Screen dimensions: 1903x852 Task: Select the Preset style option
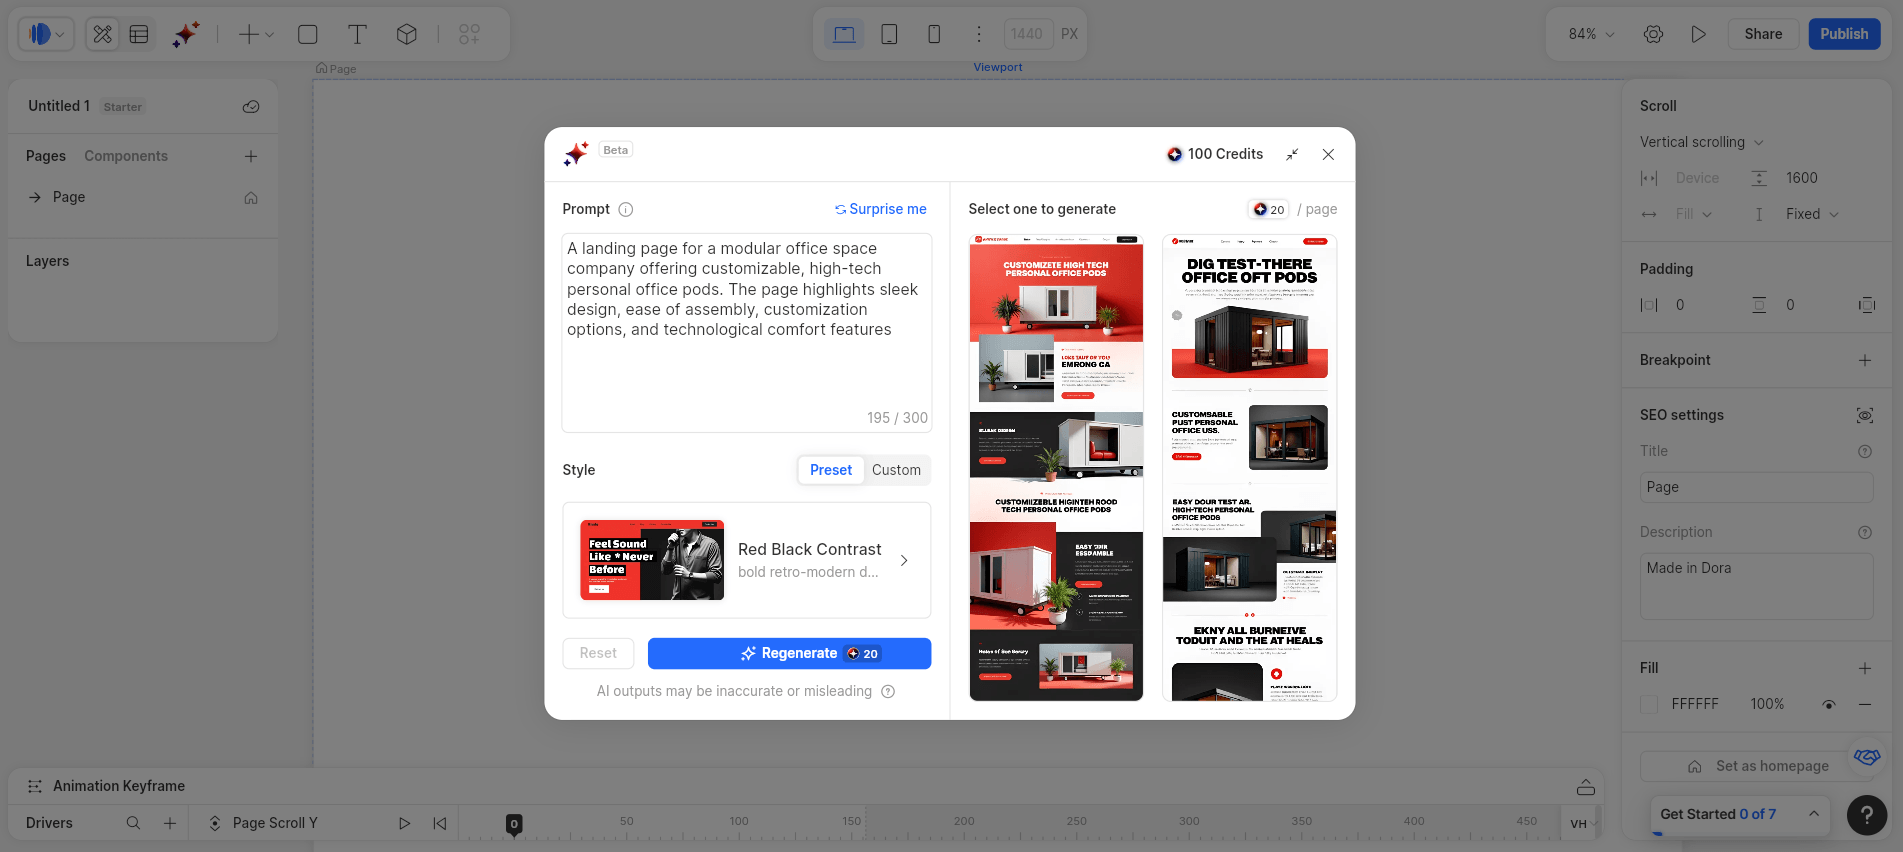830,470
